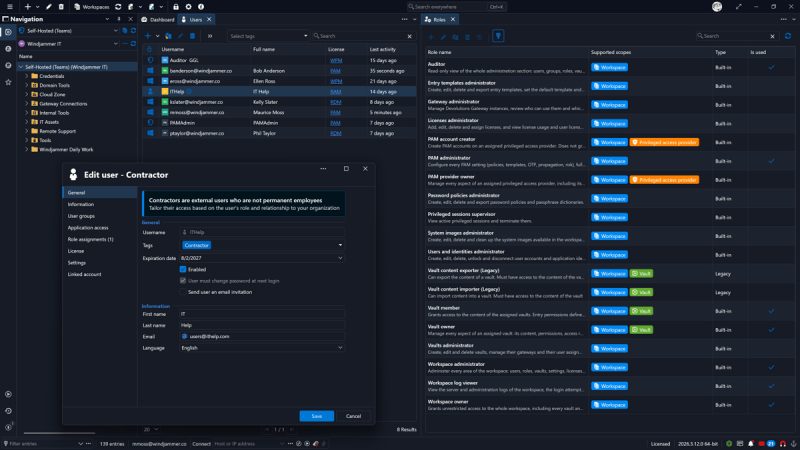This screenshot has height=450, width=800.
Task: Expand the IT Assets folder
Action: [x=27, y=122]
